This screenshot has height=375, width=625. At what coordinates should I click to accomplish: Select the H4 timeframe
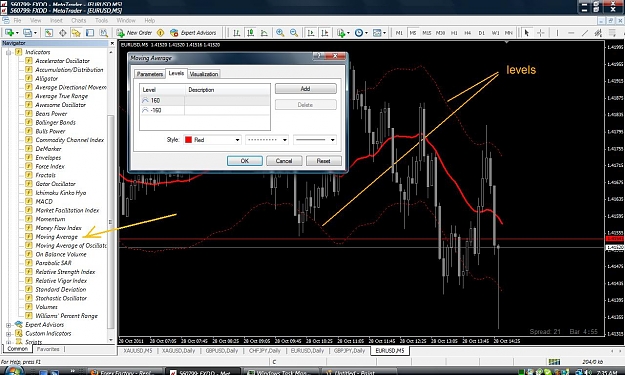468,33
